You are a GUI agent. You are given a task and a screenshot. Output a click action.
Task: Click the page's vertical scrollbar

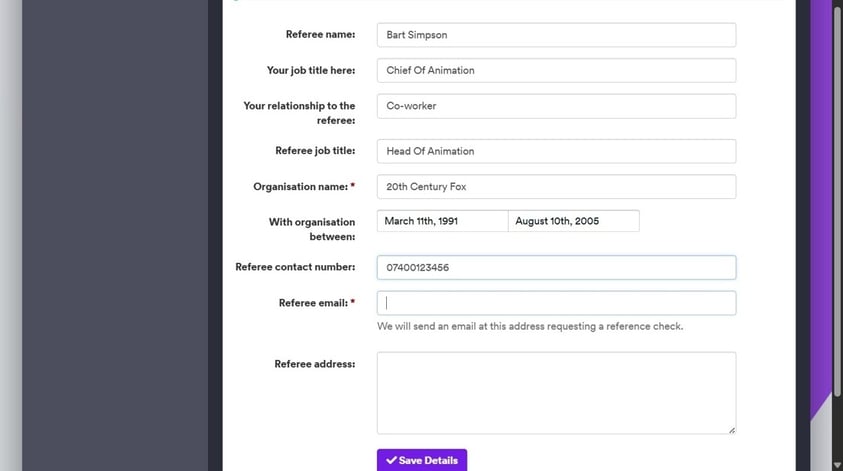coord(837,200)
